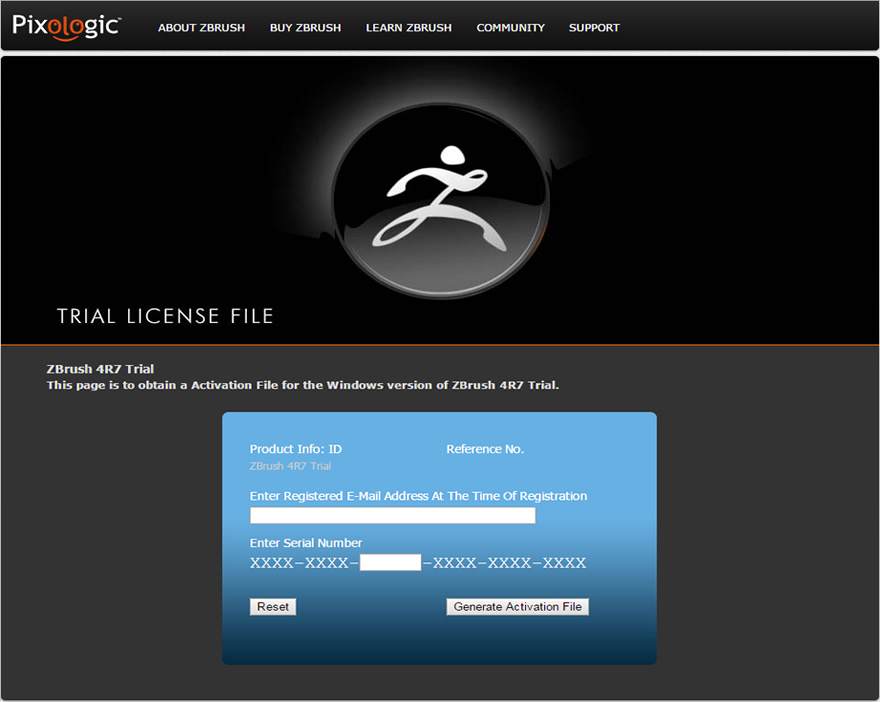The width and height of the screenshot is (880, 702).
Task: Click the greyed 'ZBrush 4R7 Trial' product text
Action: (x=290, y=466)
